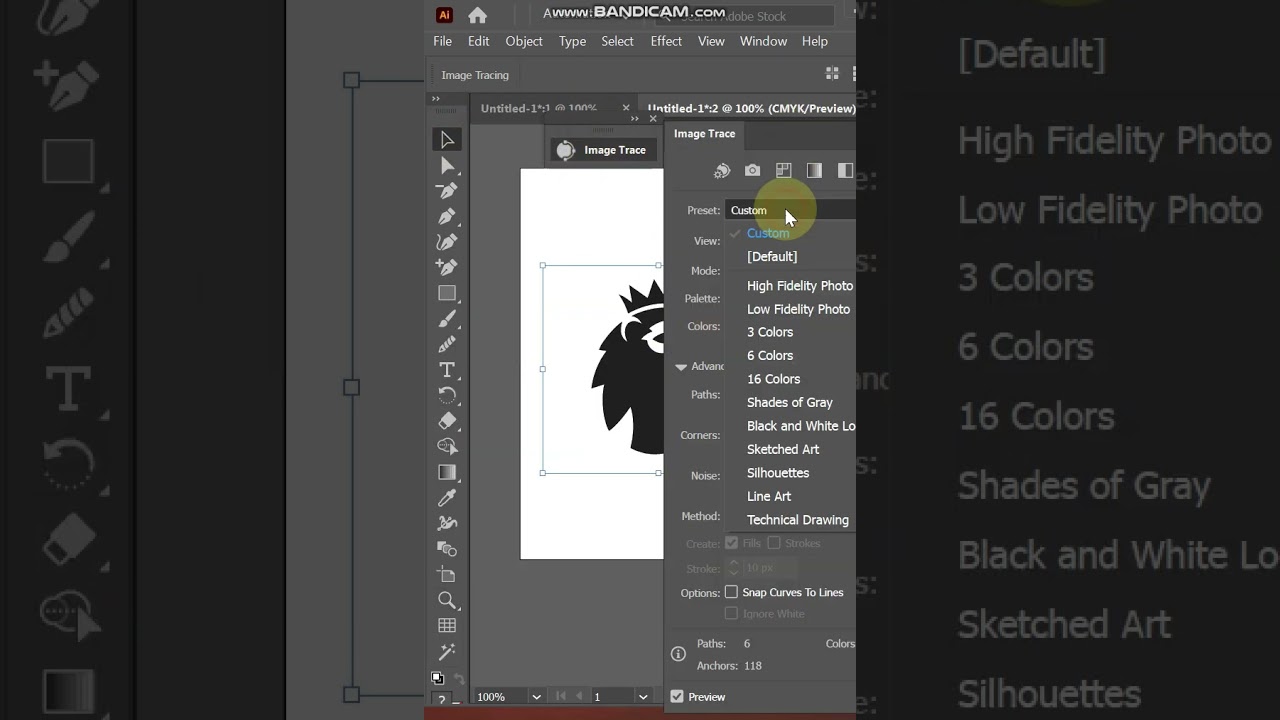Choose the Shades of Gray preset

789,403
